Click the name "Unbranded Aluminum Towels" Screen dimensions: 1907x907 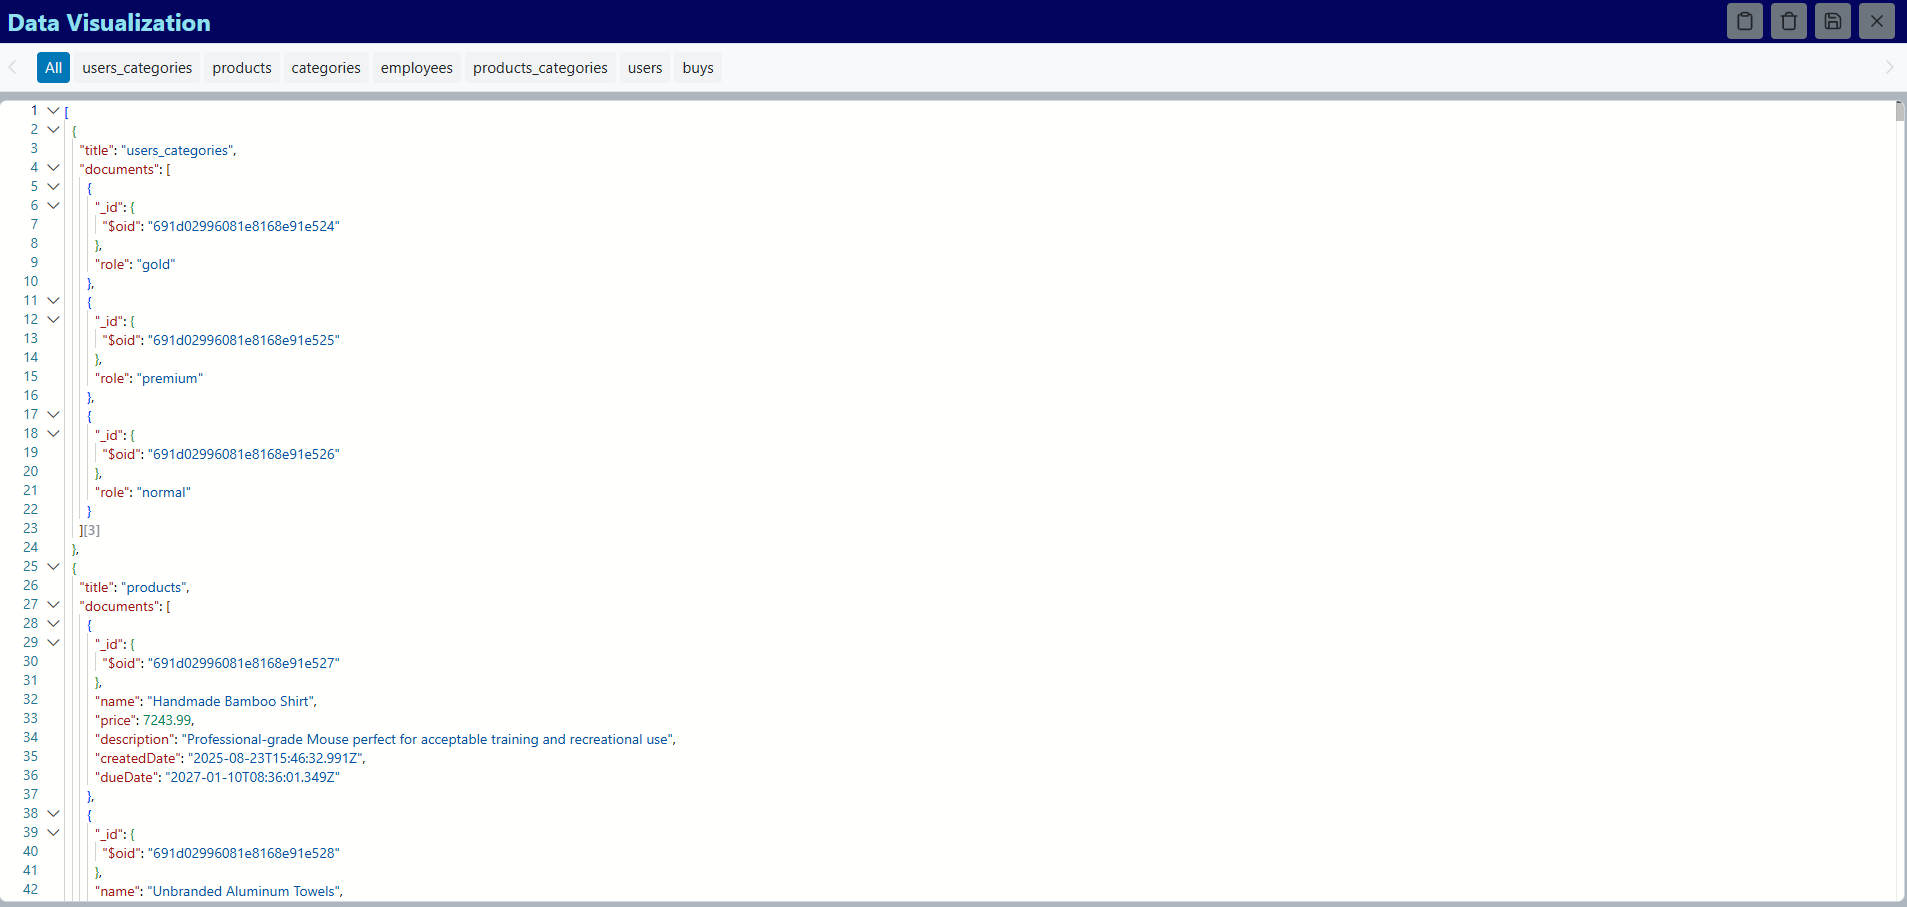coord(244,891)
